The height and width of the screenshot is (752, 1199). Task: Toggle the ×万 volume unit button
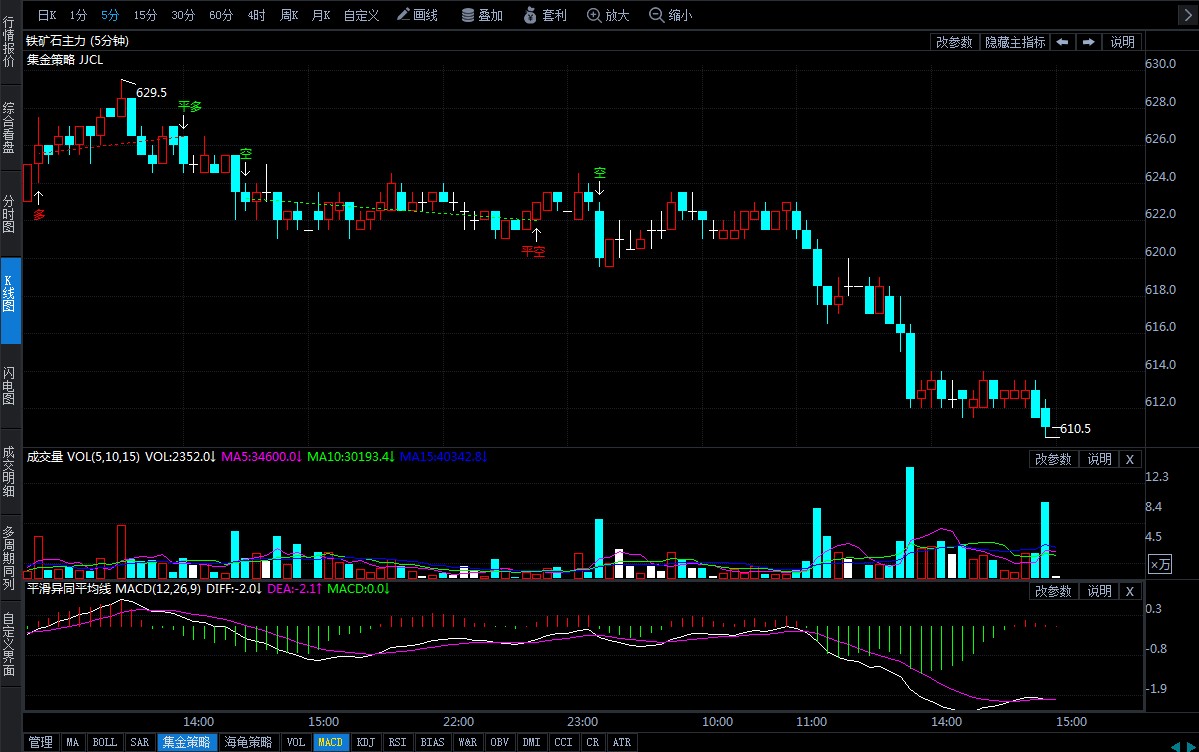(x=1160, y=565)
